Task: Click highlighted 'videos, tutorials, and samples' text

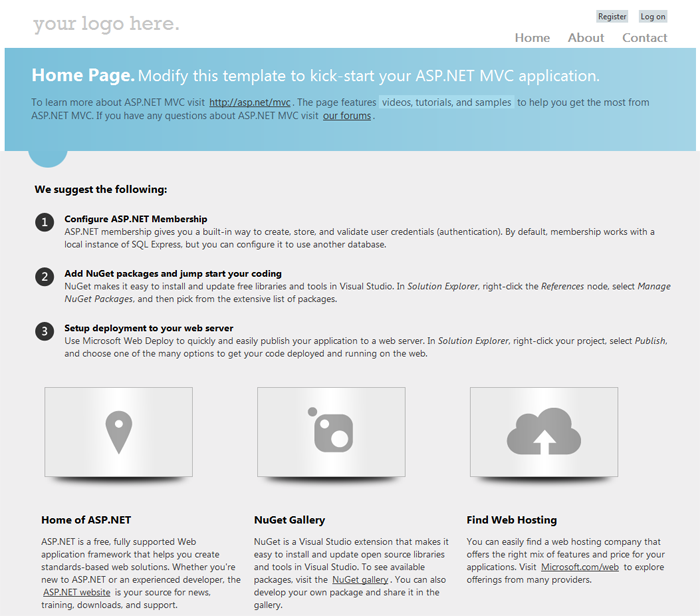Action: tap(446, 102)
